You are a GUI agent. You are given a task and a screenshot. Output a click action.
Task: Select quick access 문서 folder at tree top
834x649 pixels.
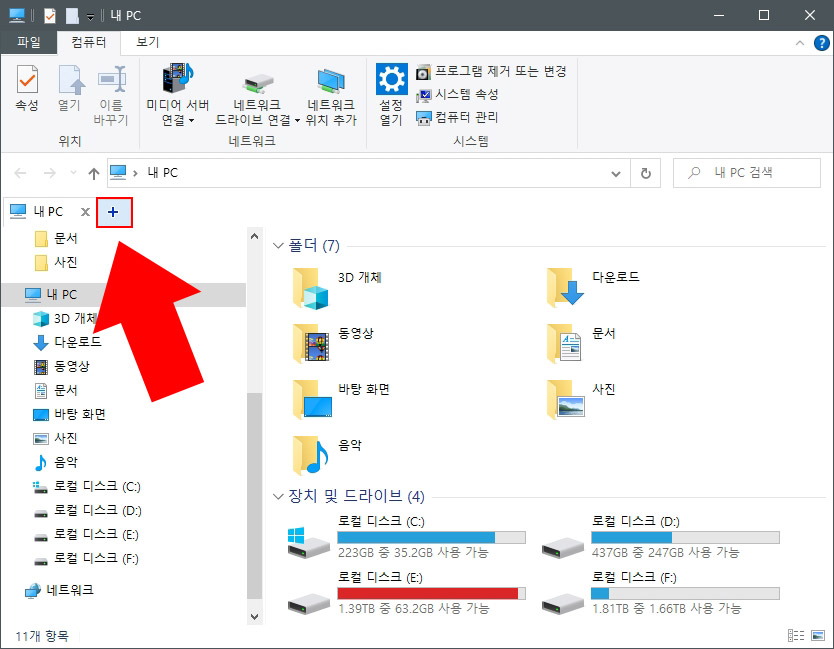coord(56,239)
